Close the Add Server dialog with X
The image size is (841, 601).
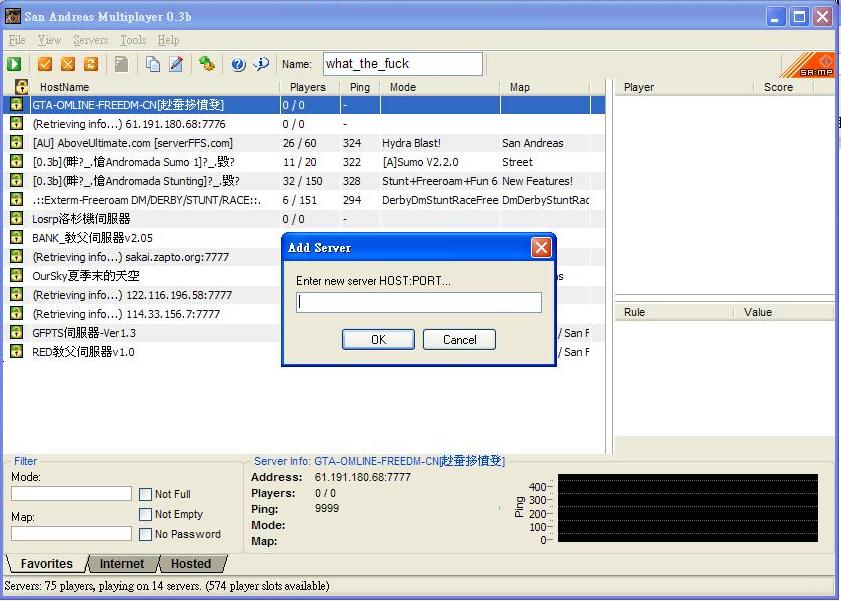click(541, 247)
